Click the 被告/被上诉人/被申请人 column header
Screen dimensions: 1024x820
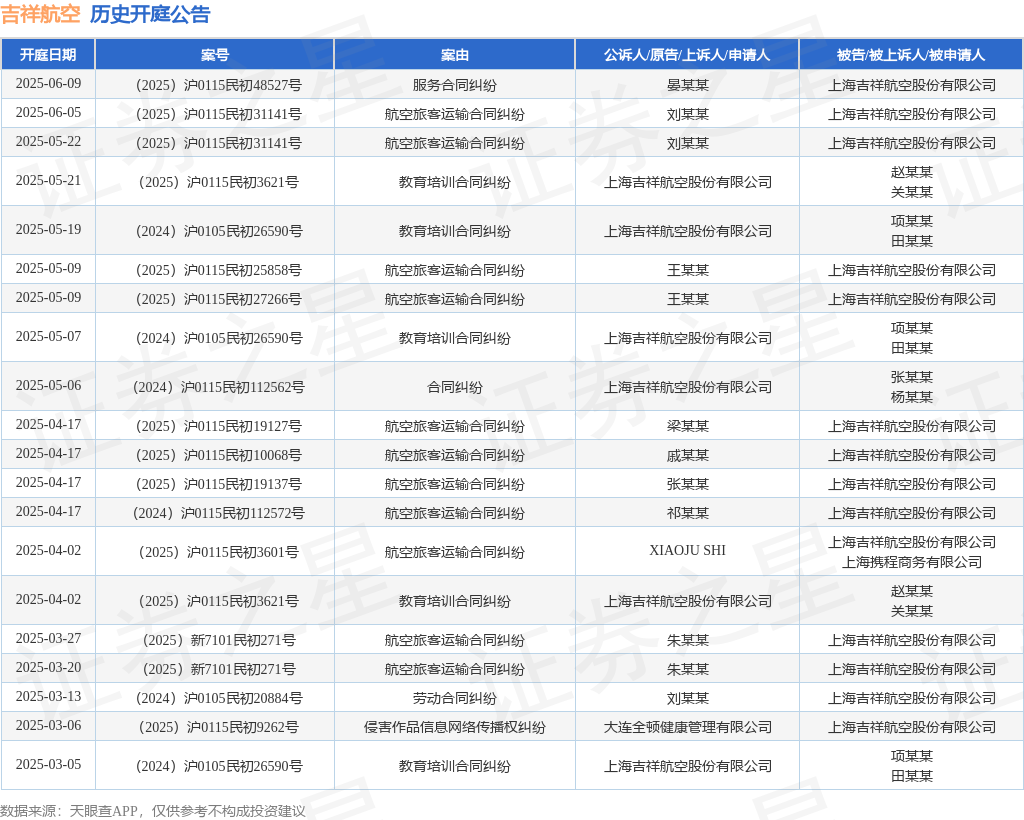tap(911, 55)
